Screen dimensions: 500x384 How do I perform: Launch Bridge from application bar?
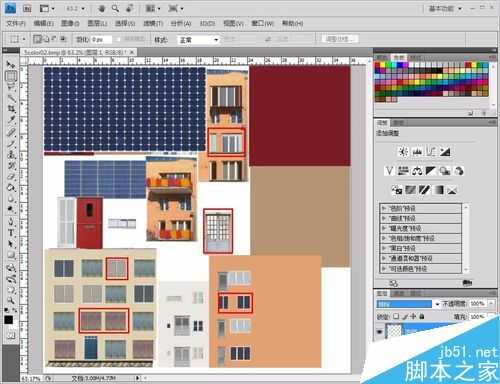click(x=27, y=8)
